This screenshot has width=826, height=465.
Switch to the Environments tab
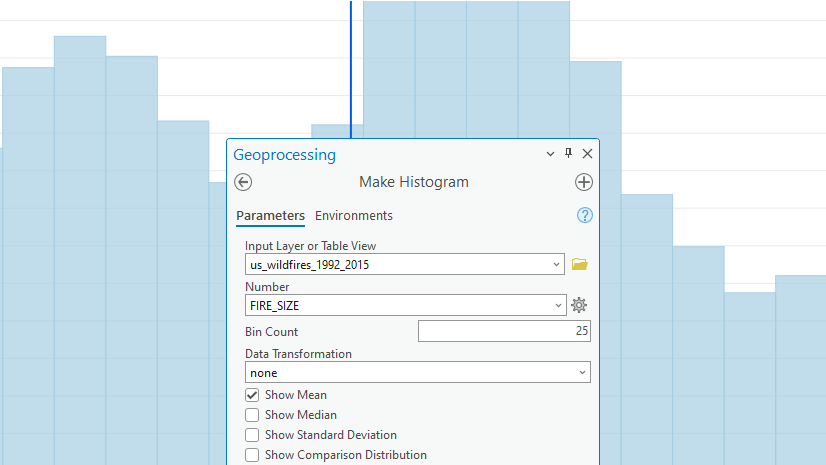[x=354, y=216]
